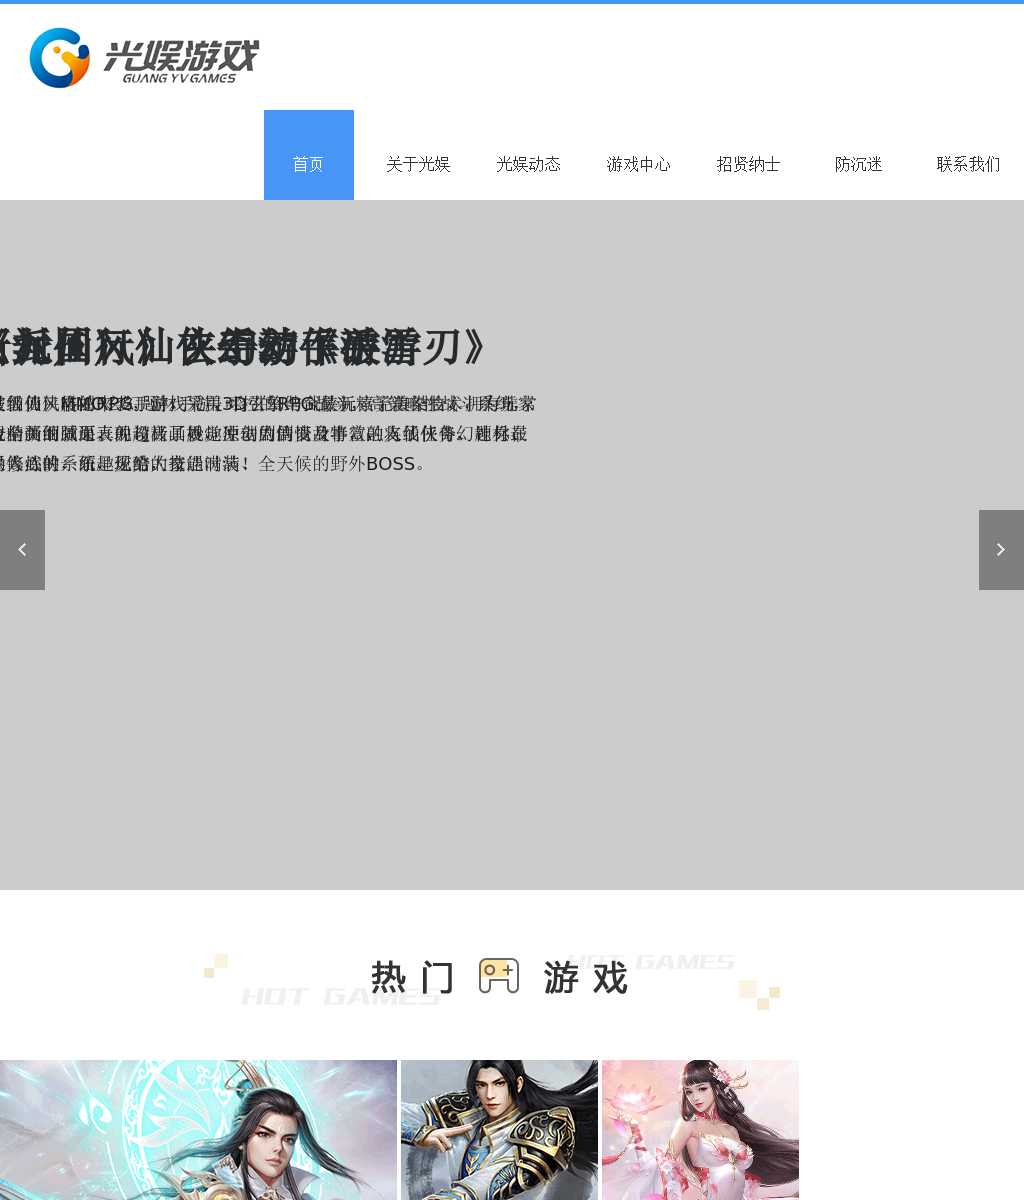Select the 招贤纳士 recruitment menu item
This screenshot has height=1200, width=1024.
point(748,164)
